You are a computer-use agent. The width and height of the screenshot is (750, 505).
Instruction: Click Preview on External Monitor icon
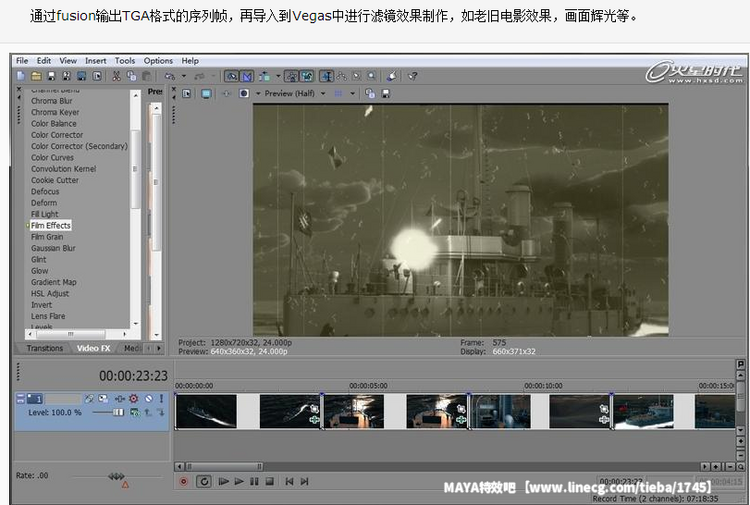206,94
